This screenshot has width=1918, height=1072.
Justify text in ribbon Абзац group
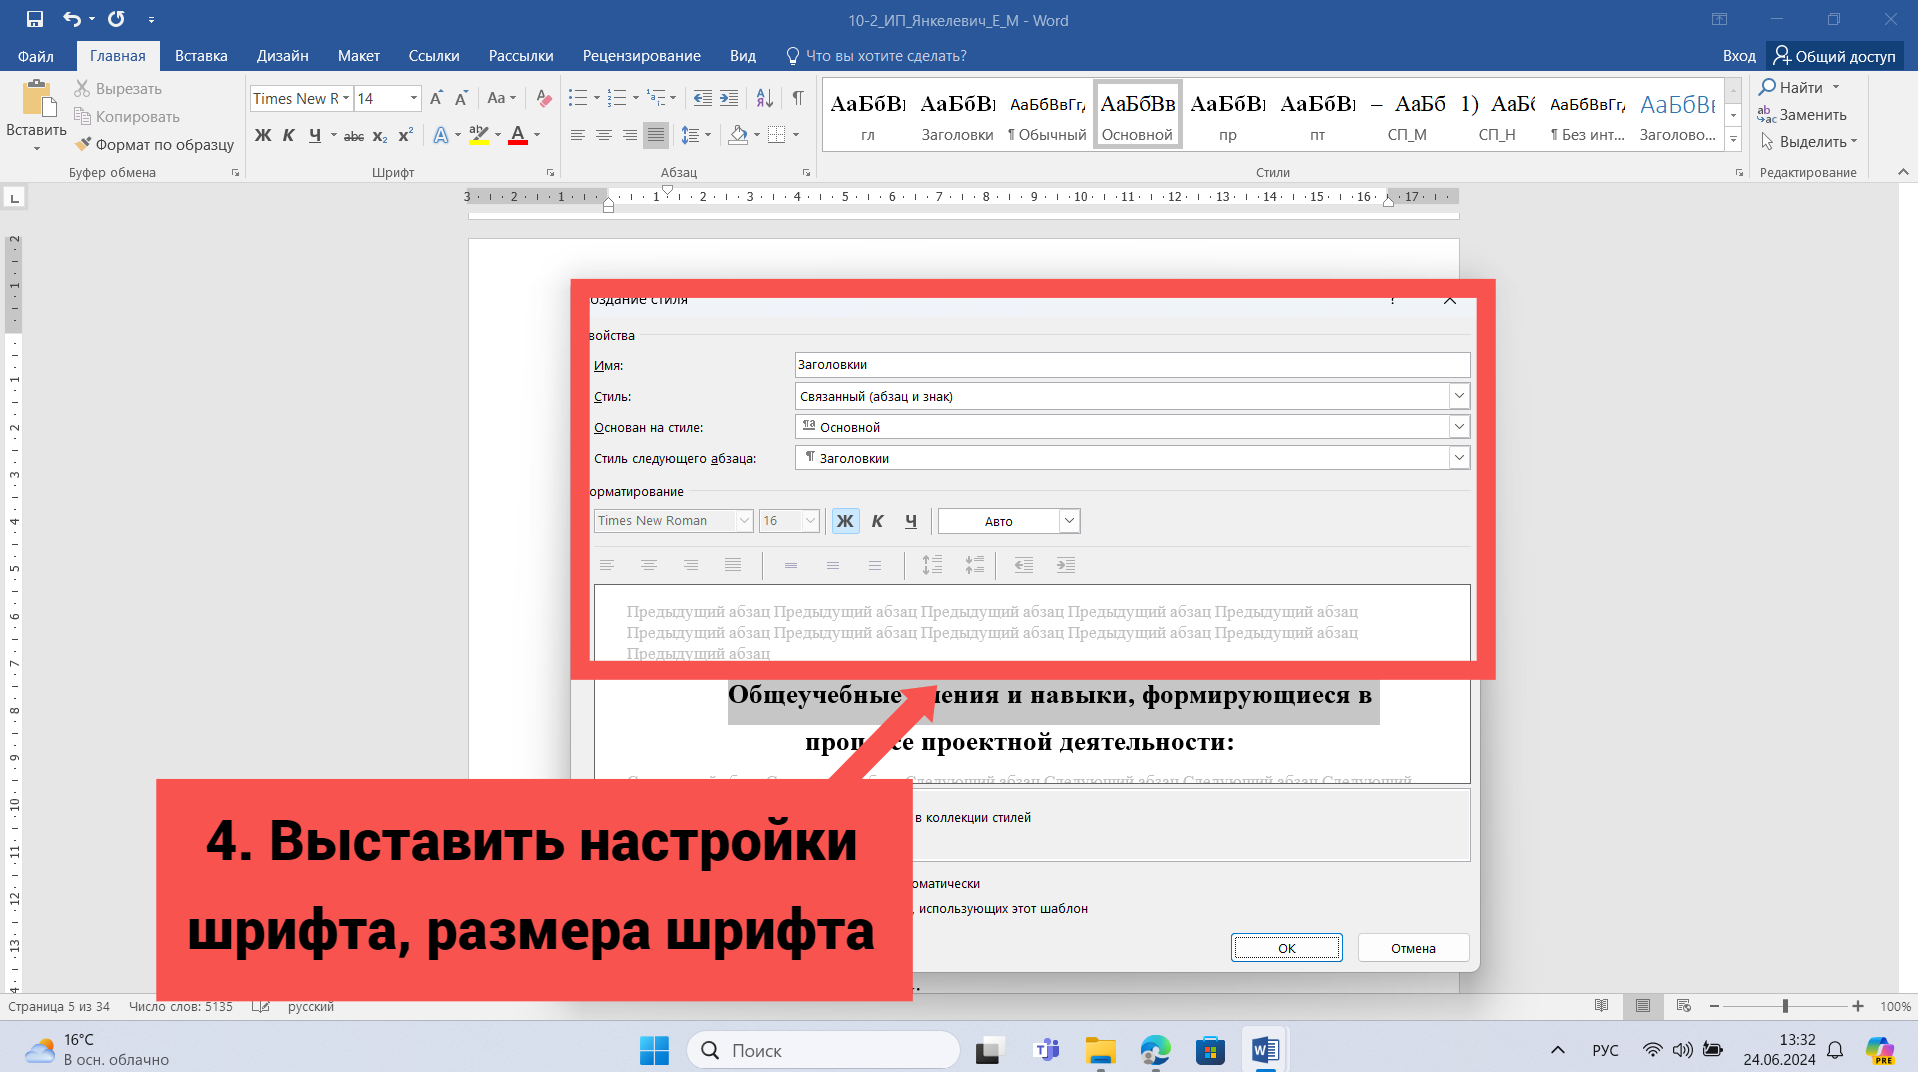pyautogui.click(x=656, y=135)
